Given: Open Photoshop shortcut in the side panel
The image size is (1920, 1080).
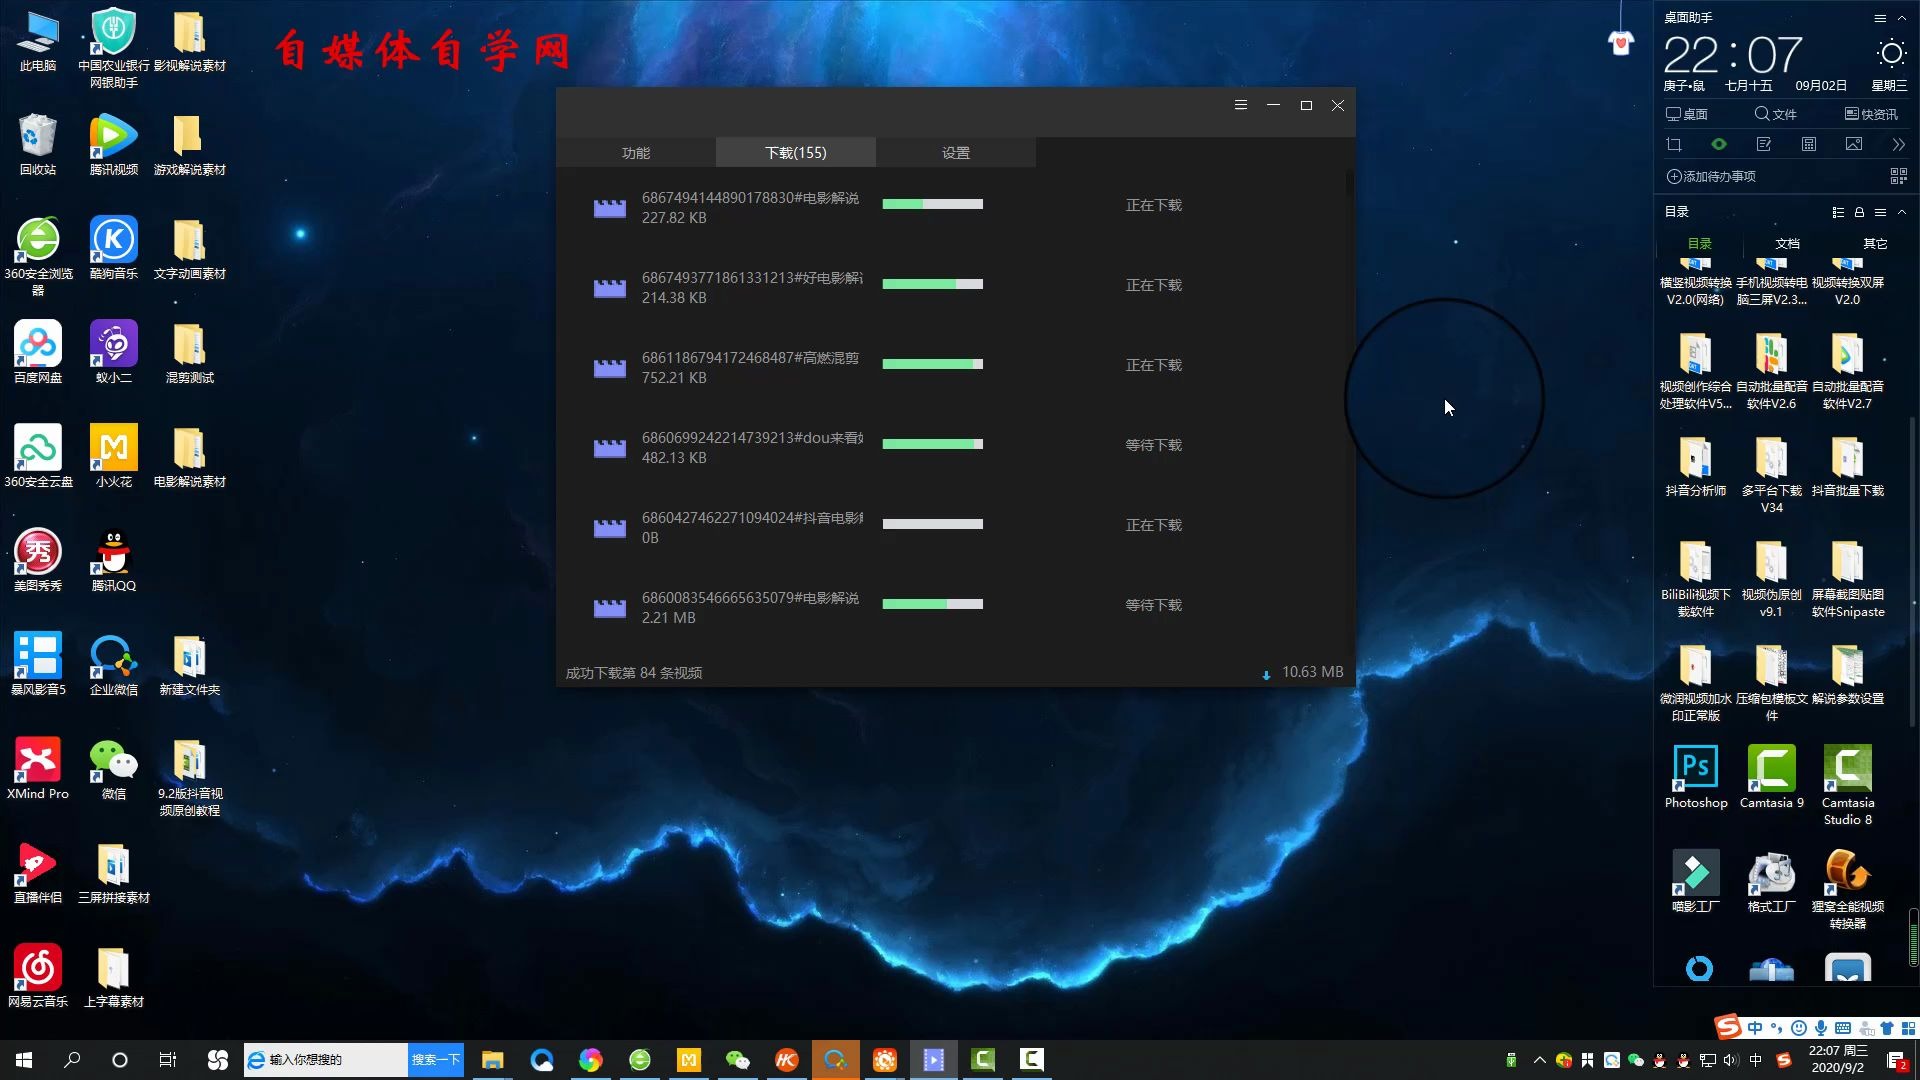Looking at the screenshot, I should click(1695, 768).
